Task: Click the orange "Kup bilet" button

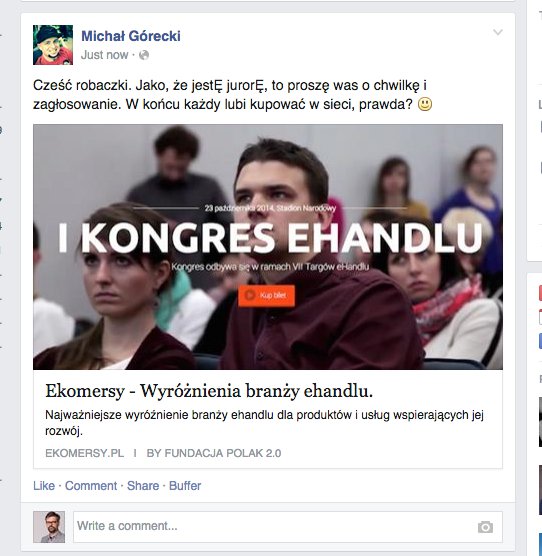Action: click(x=266, y=295)
